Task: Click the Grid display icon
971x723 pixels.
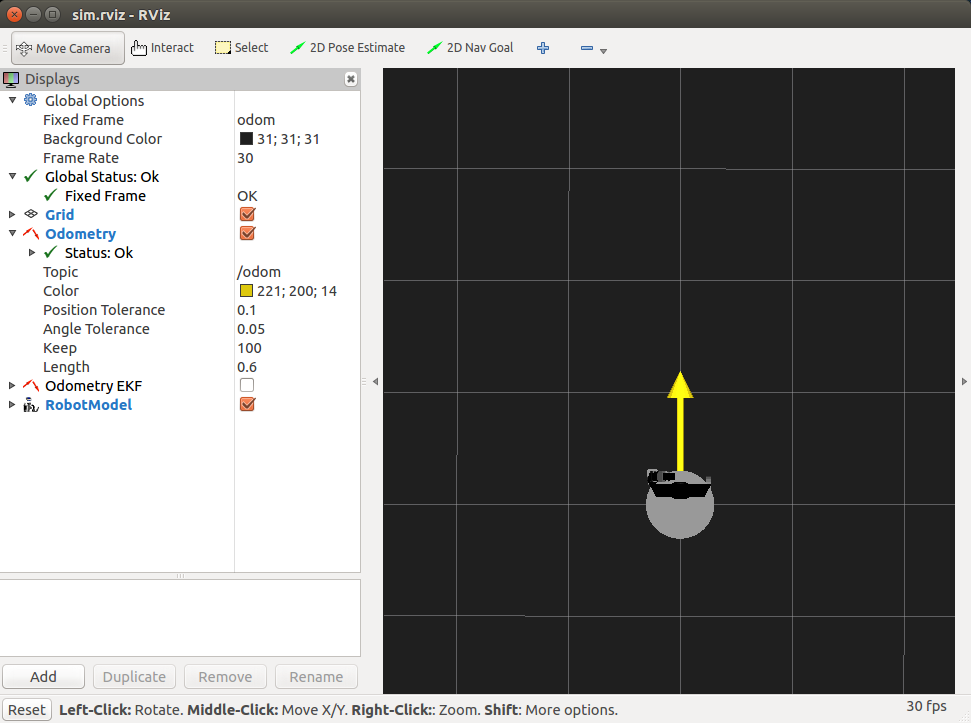Action: click(31, 214)
